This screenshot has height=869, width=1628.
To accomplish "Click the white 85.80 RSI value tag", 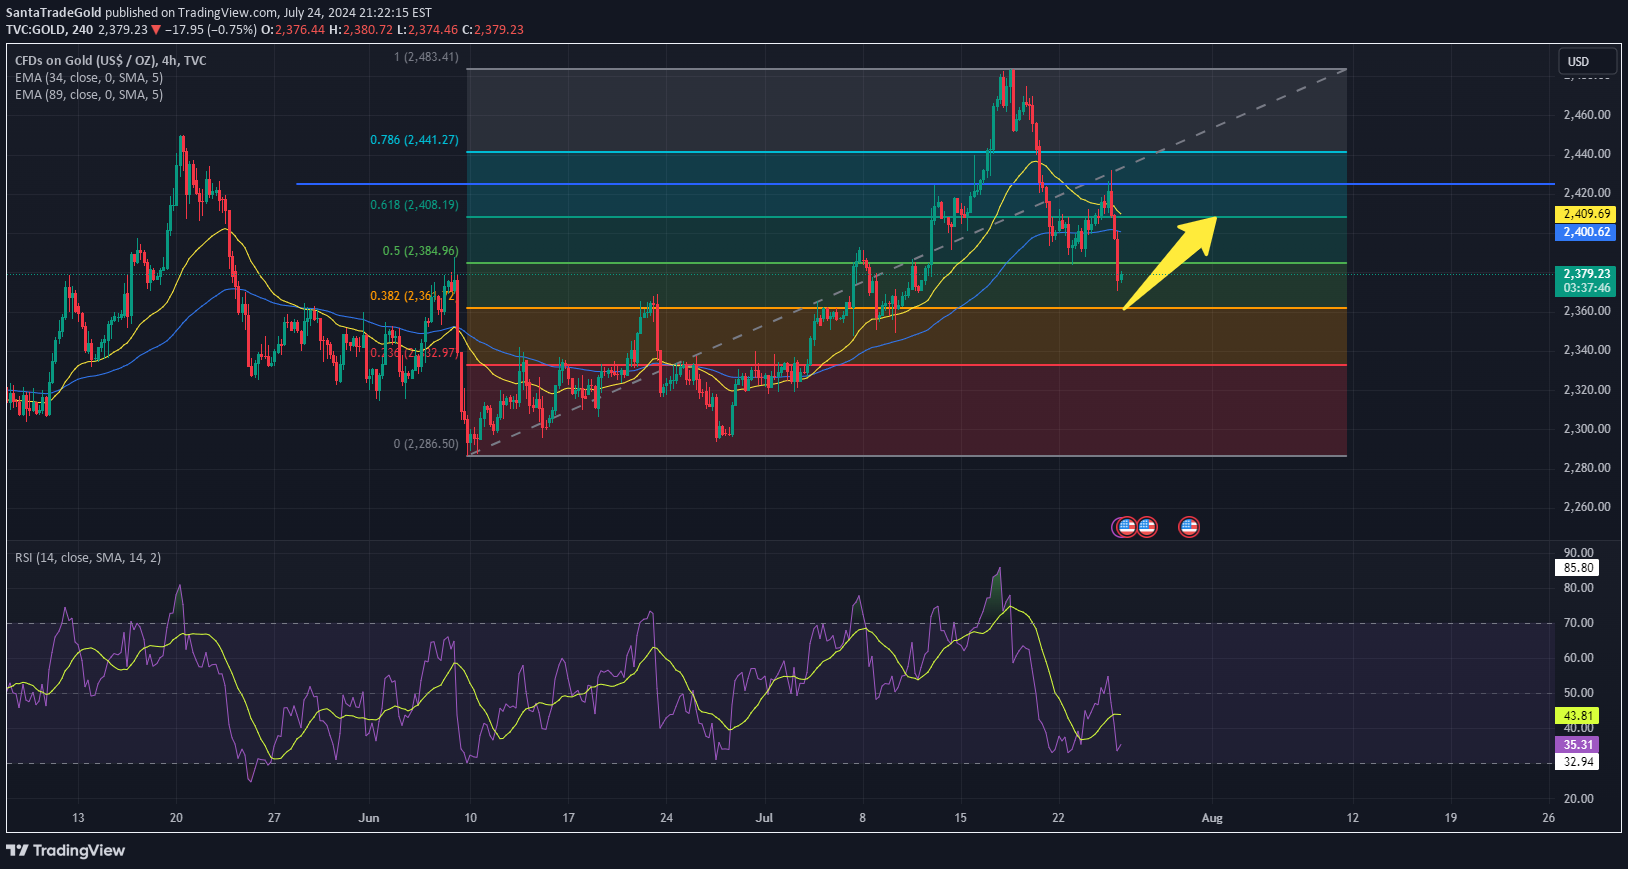I will pos(1578,568).
